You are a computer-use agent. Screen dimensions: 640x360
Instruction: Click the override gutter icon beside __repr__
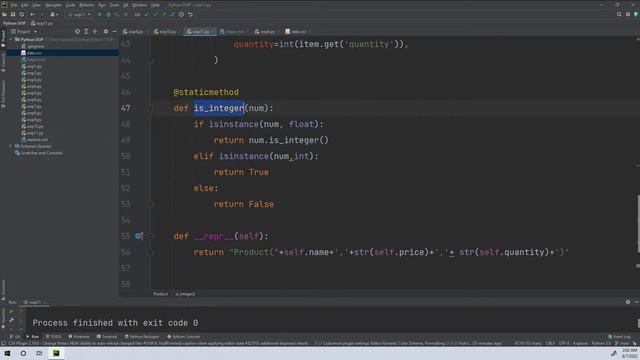pyautogui.click(x=139, y=236)
